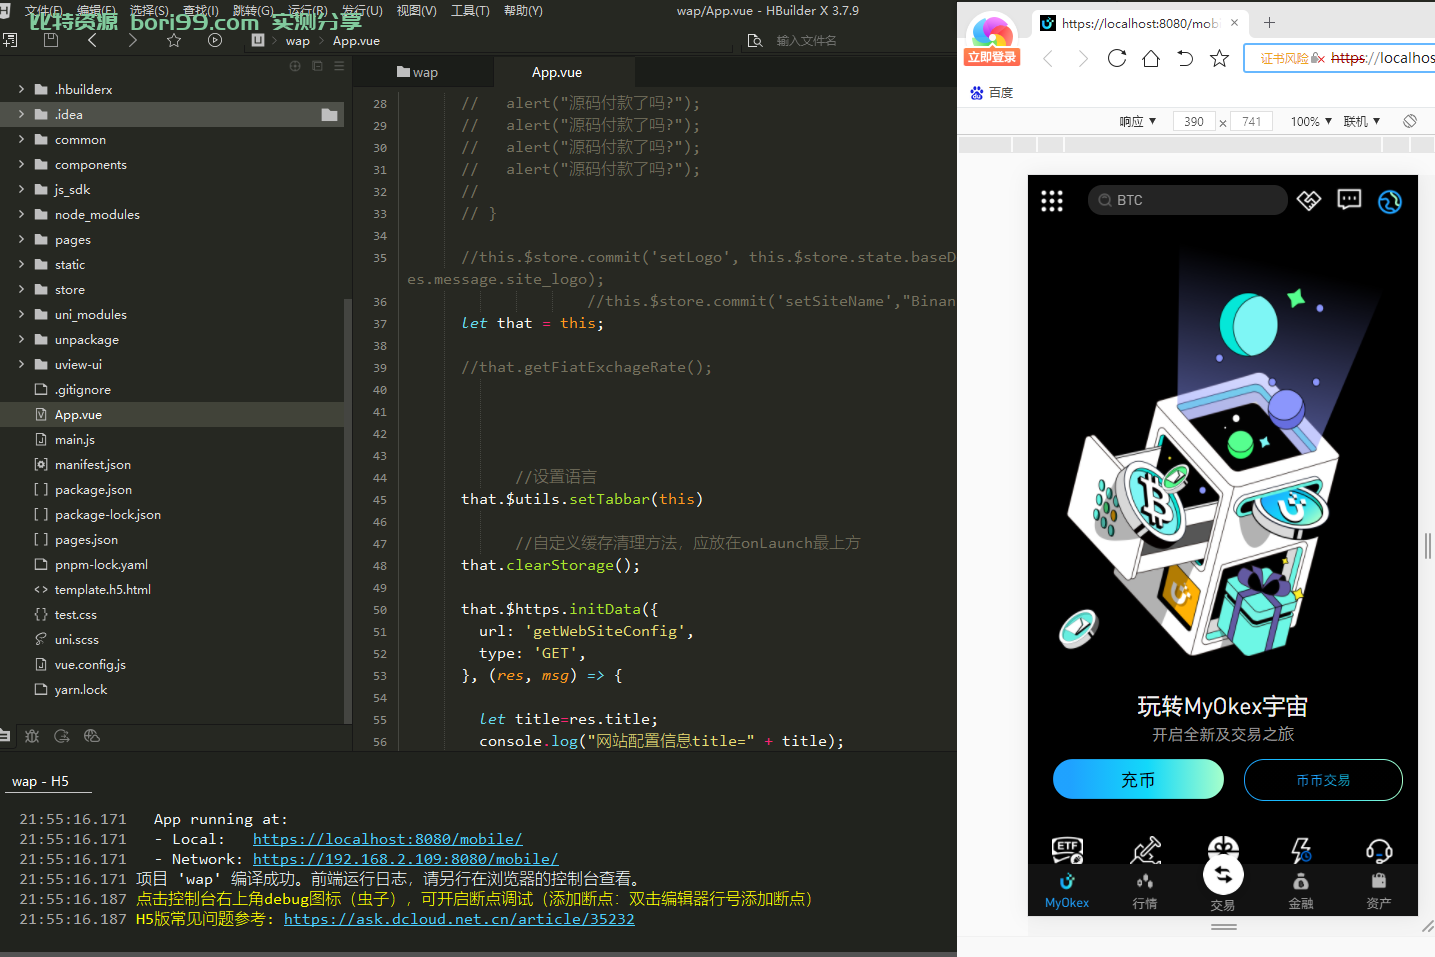Switch to 资产 assets tab

1379,890
